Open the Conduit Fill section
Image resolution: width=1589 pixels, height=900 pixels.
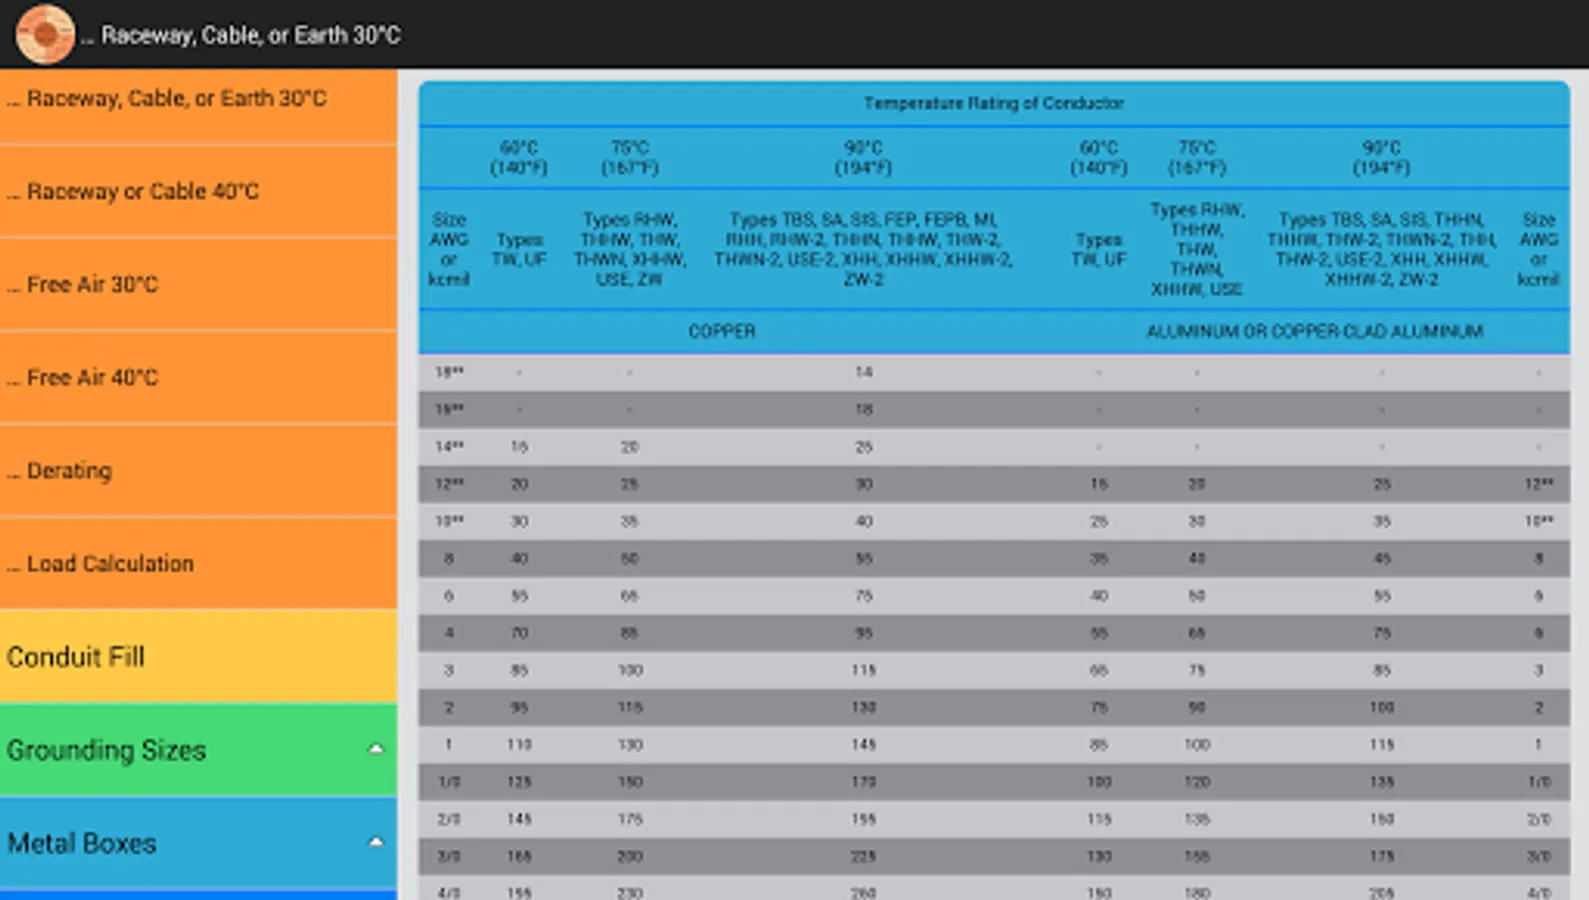pyautogui.click(x=198, y=657)
